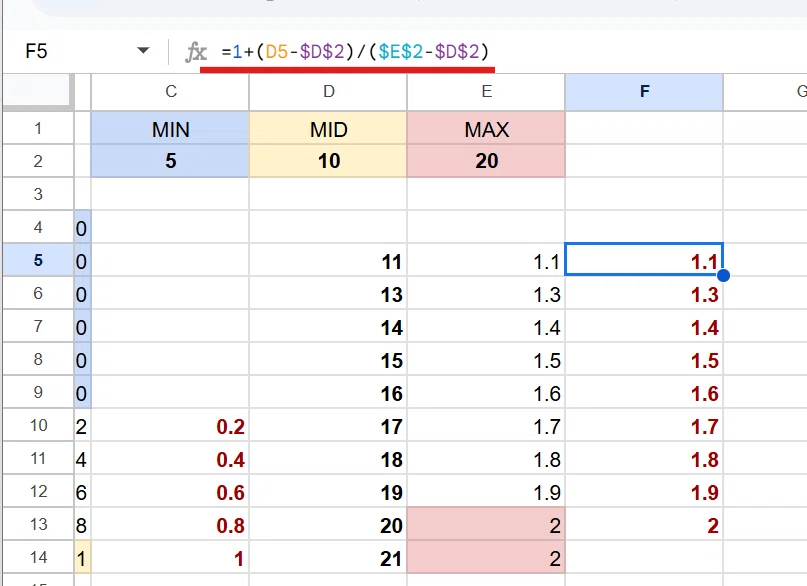
Task: Select the pink cell E14 showing 2
Action: [486, 557]
